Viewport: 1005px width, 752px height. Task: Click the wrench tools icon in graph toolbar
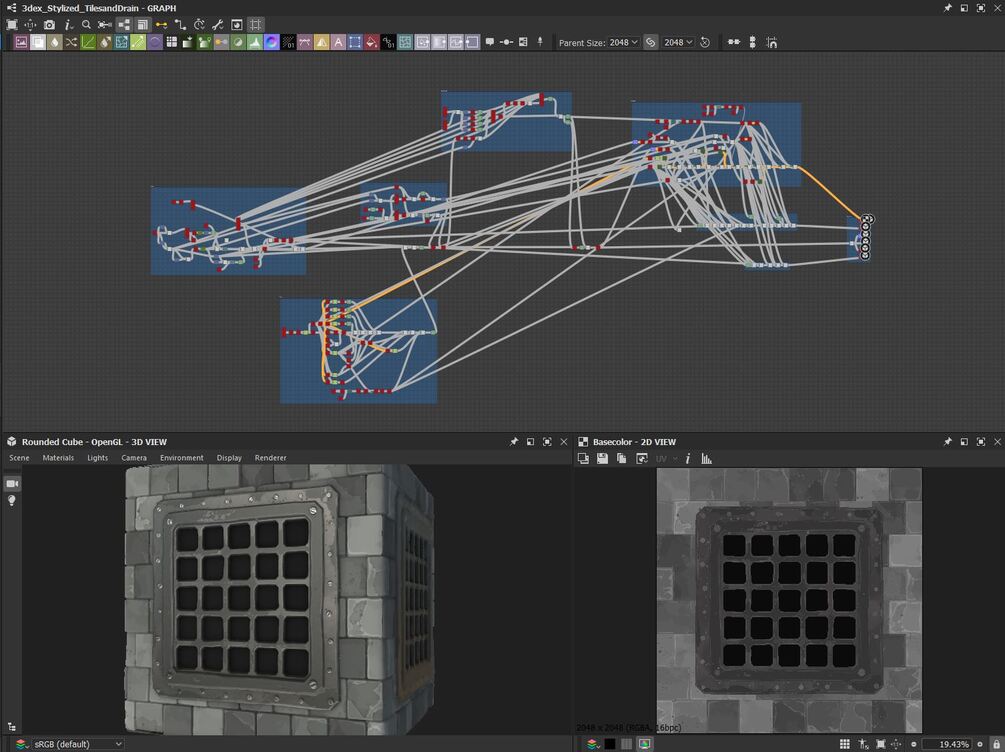217,25
